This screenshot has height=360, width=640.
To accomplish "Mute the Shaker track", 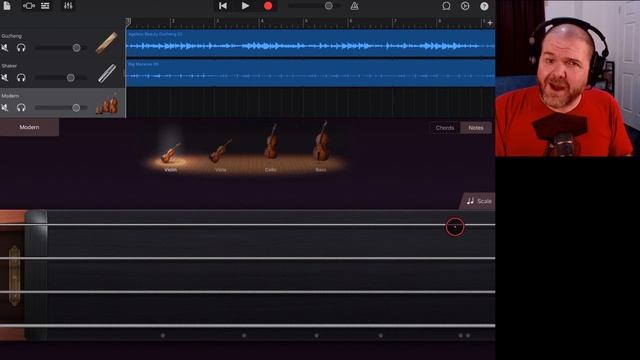I will [5, 78].
